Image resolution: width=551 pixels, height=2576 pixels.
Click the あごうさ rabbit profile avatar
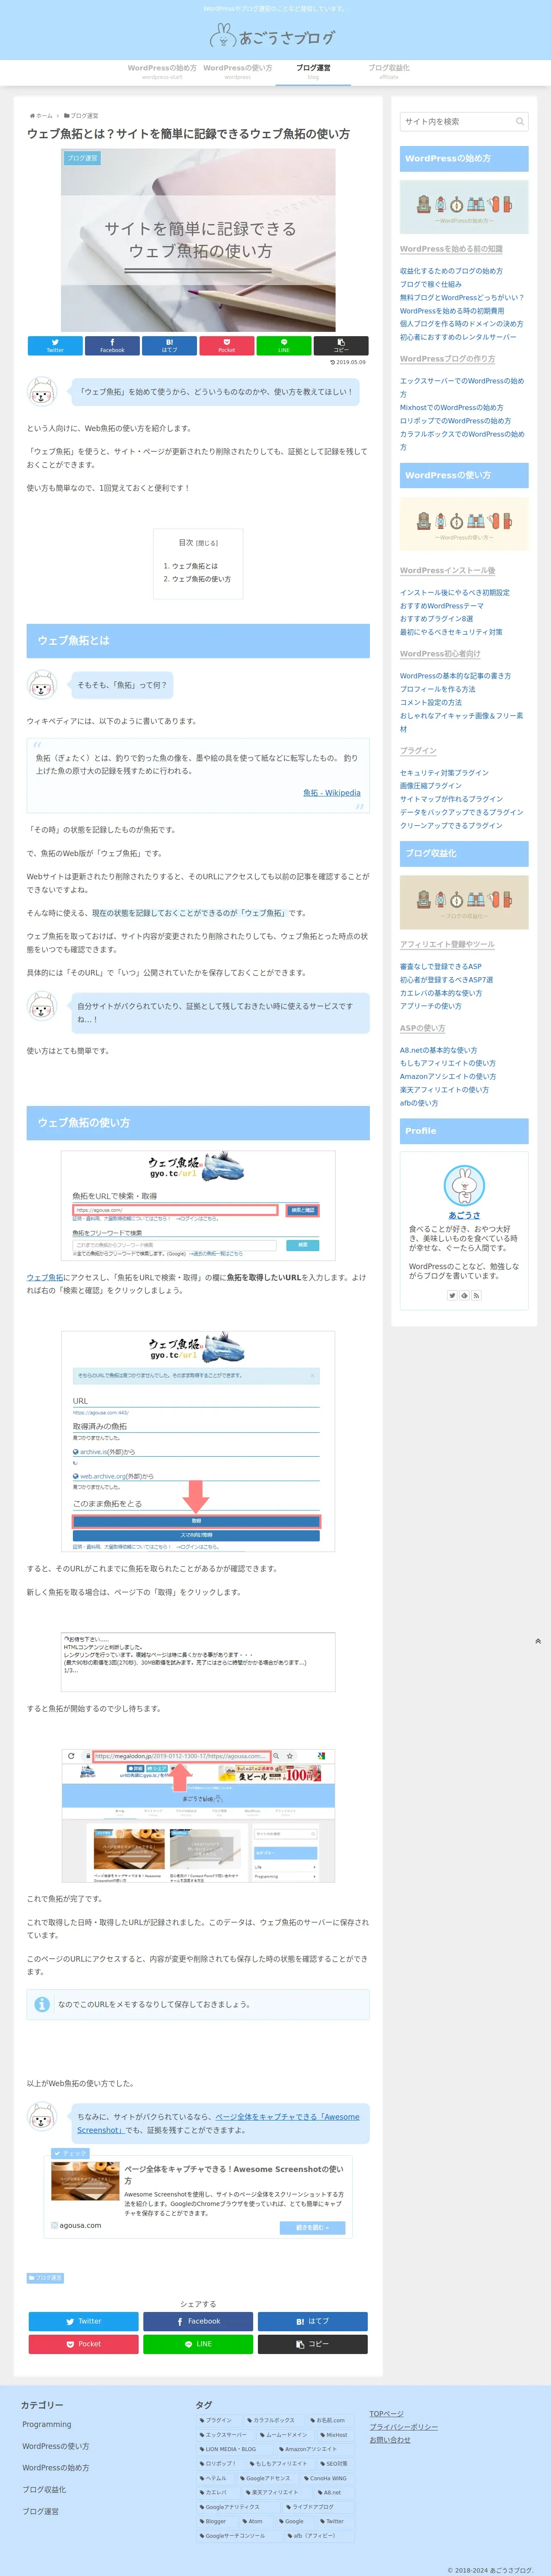464,1185
